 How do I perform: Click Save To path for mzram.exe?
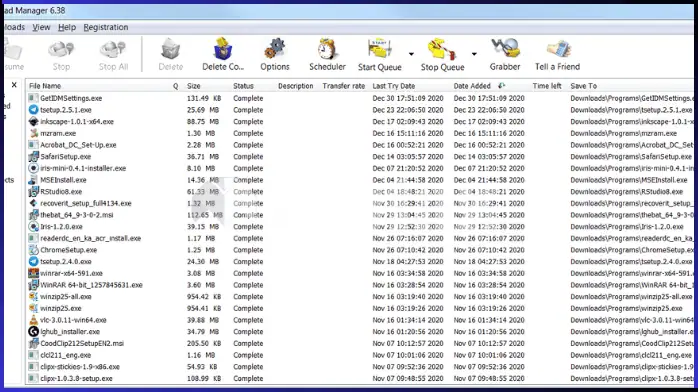(x=623, y=133)
